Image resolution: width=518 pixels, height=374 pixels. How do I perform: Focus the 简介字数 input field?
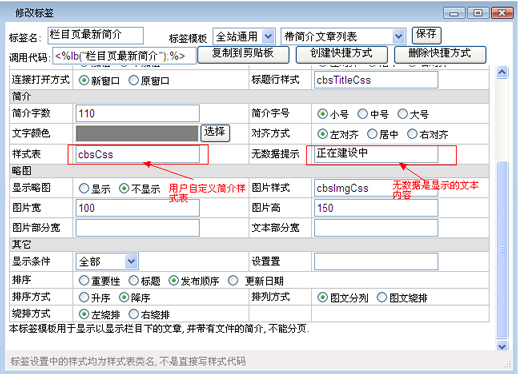click(x=138, y=113)
